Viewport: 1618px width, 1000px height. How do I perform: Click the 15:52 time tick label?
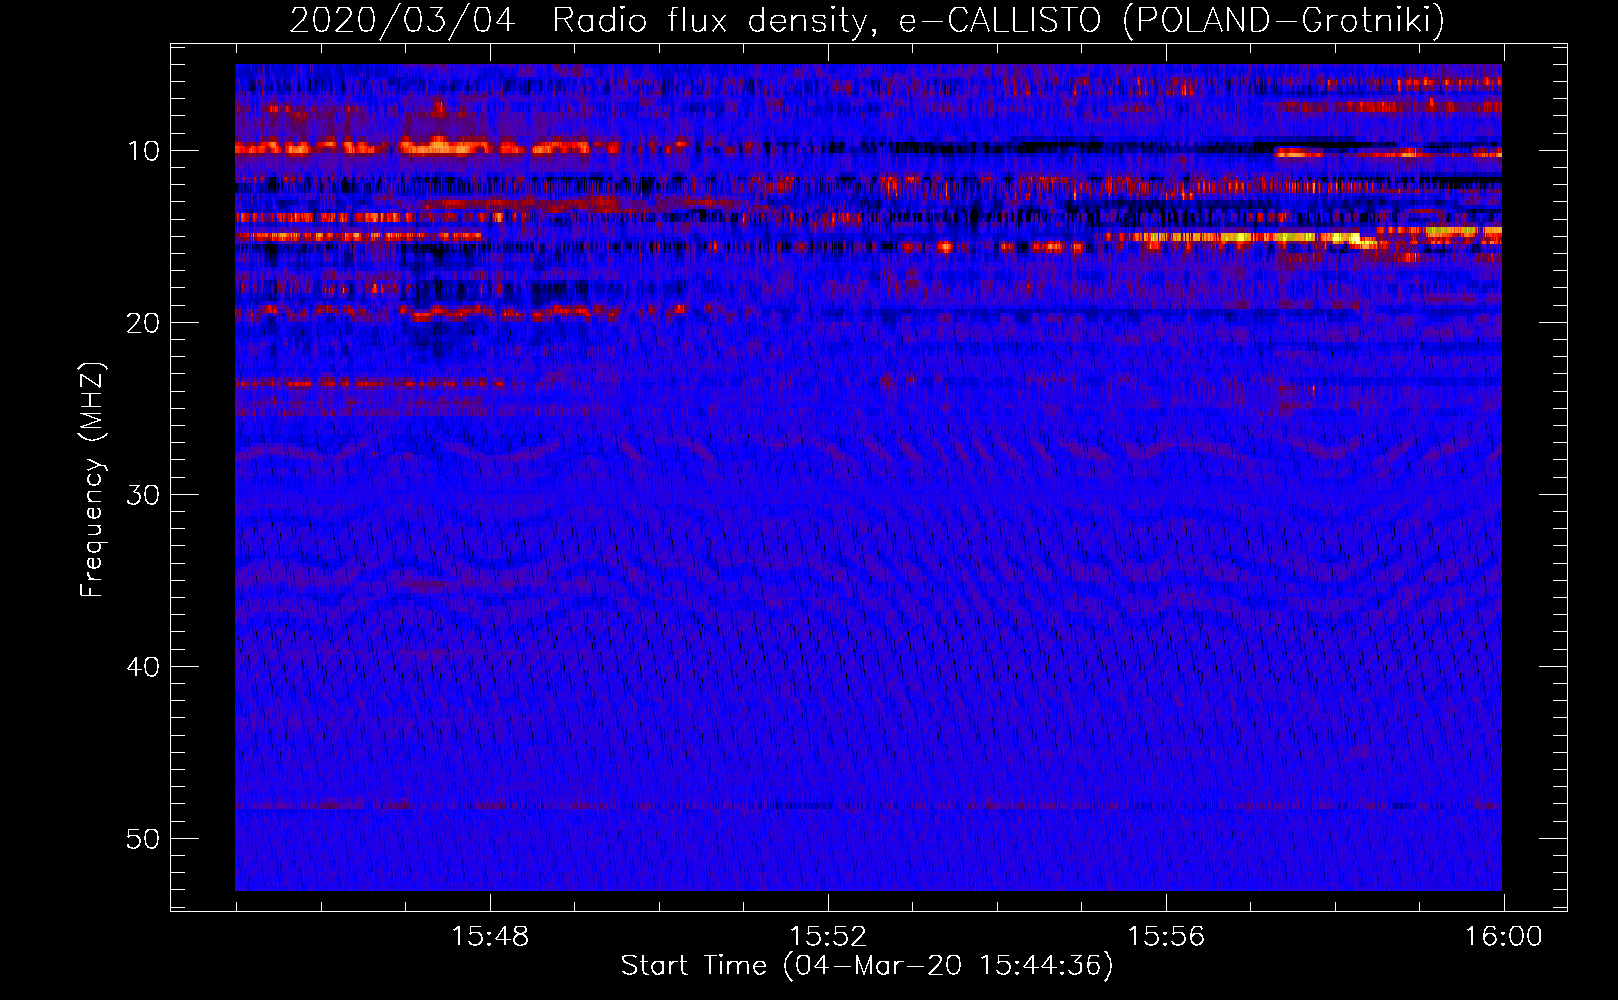pyautogui.click(x=828, y=937)
